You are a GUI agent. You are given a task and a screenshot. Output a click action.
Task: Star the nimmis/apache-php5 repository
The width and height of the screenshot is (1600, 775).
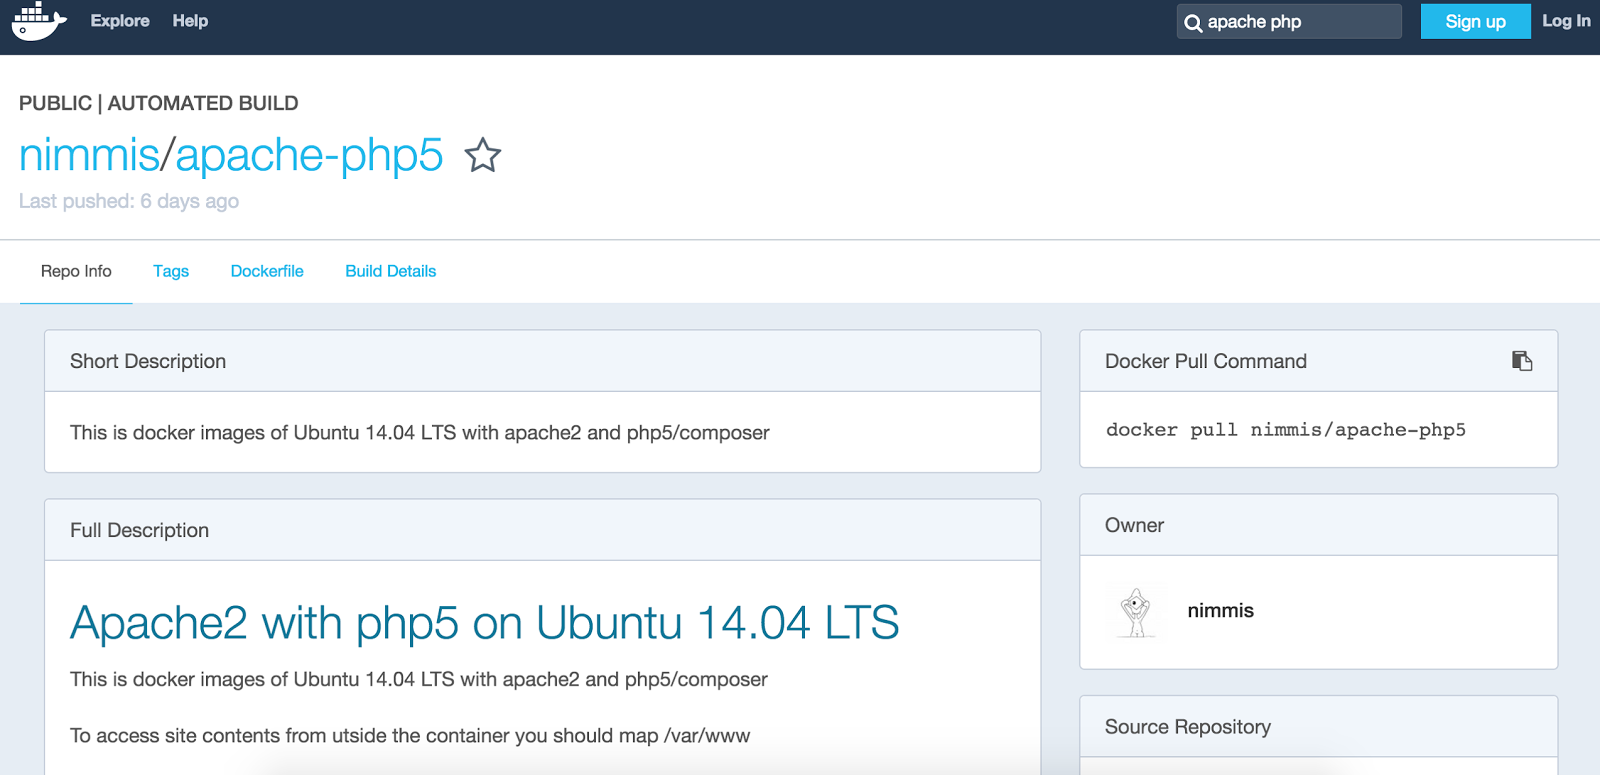(483, 155)
